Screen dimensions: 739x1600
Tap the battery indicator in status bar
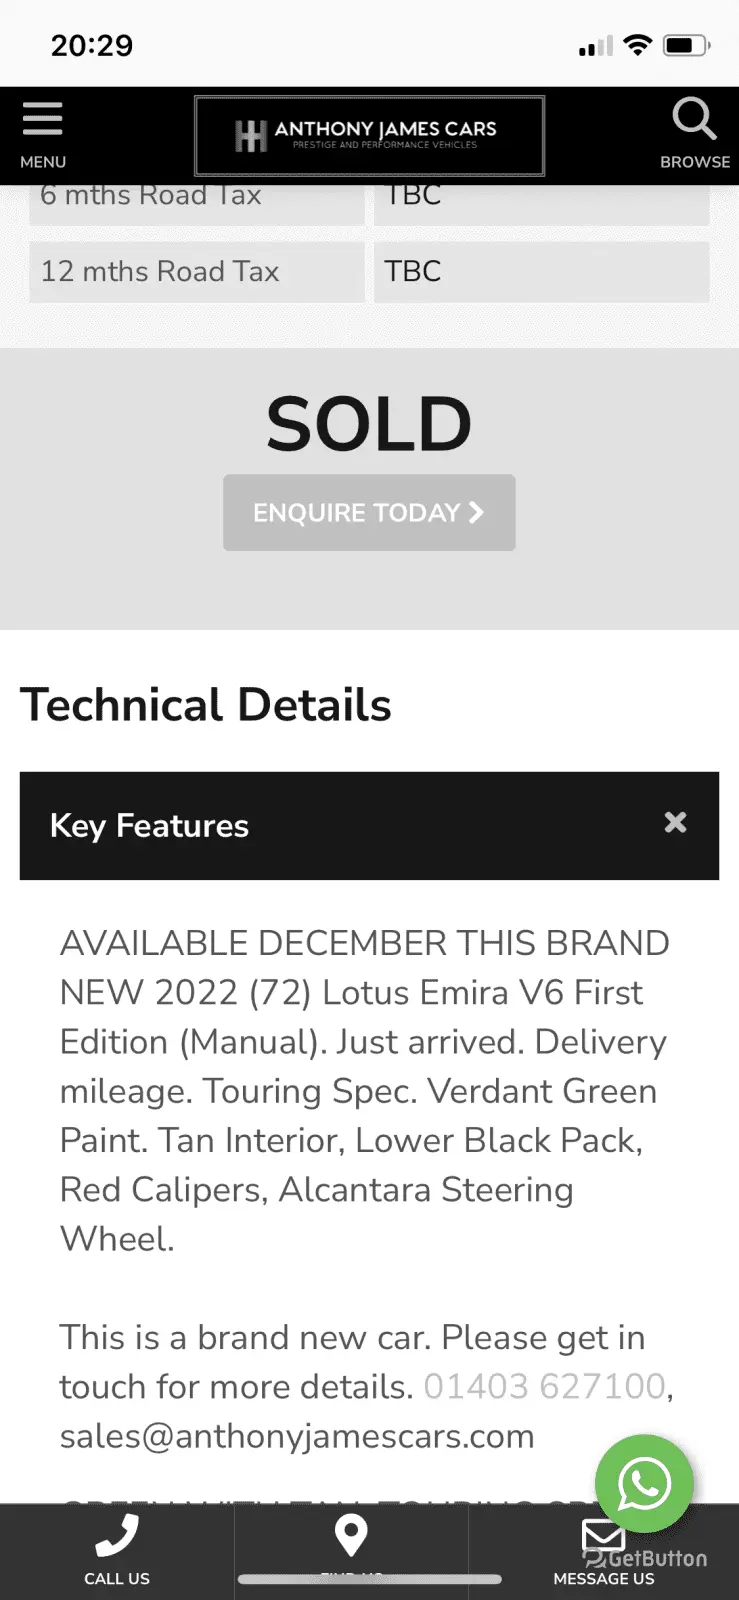tap(686, 45)
